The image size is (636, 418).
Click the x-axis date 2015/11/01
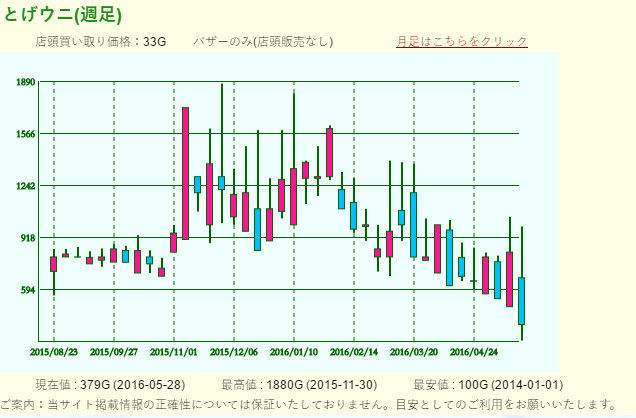coord(174,352)
